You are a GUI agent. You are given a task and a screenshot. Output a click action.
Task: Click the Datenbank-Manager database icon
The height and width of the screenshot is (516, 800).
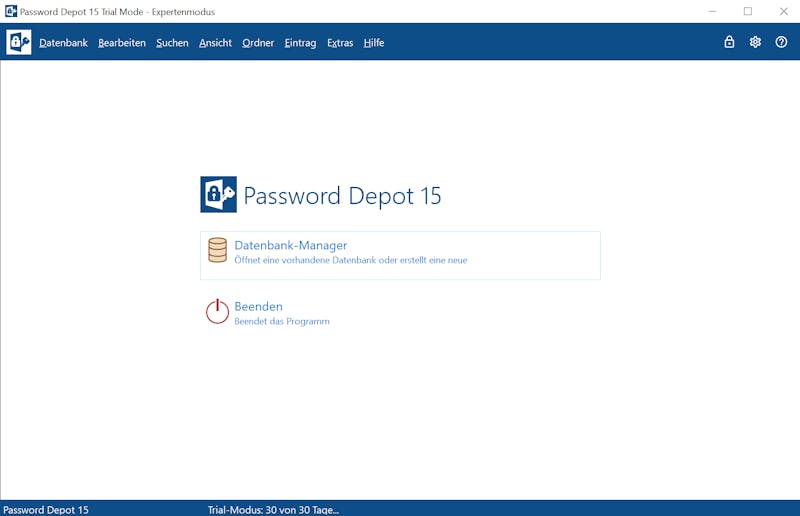click(x=217, y=250)
